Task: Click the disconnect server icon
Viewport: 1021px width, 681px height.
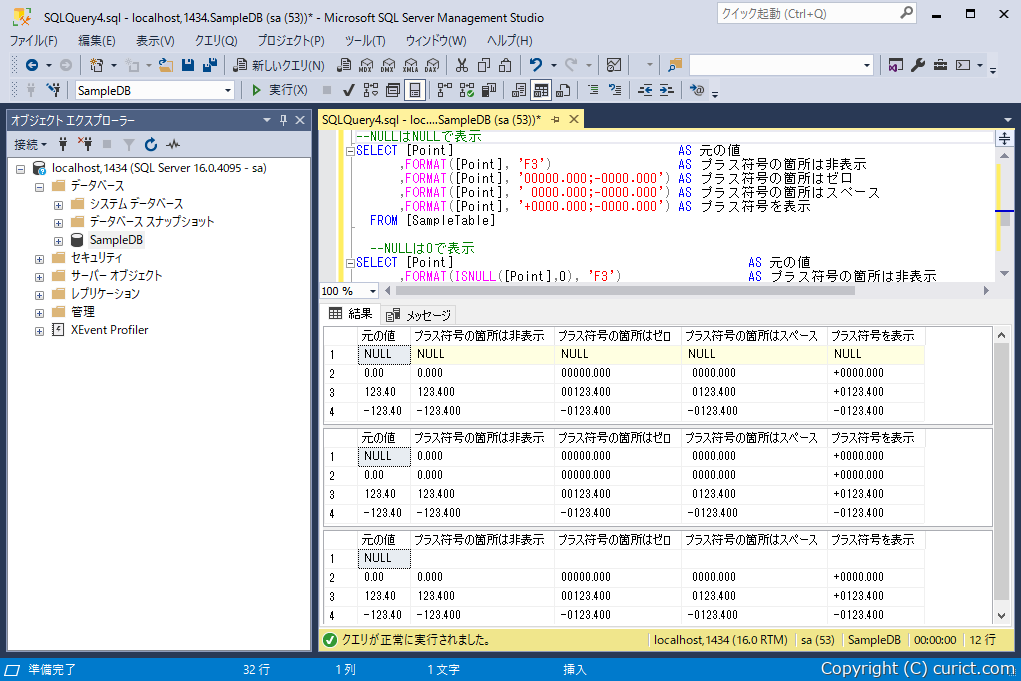Action: (x=85, y=145)
